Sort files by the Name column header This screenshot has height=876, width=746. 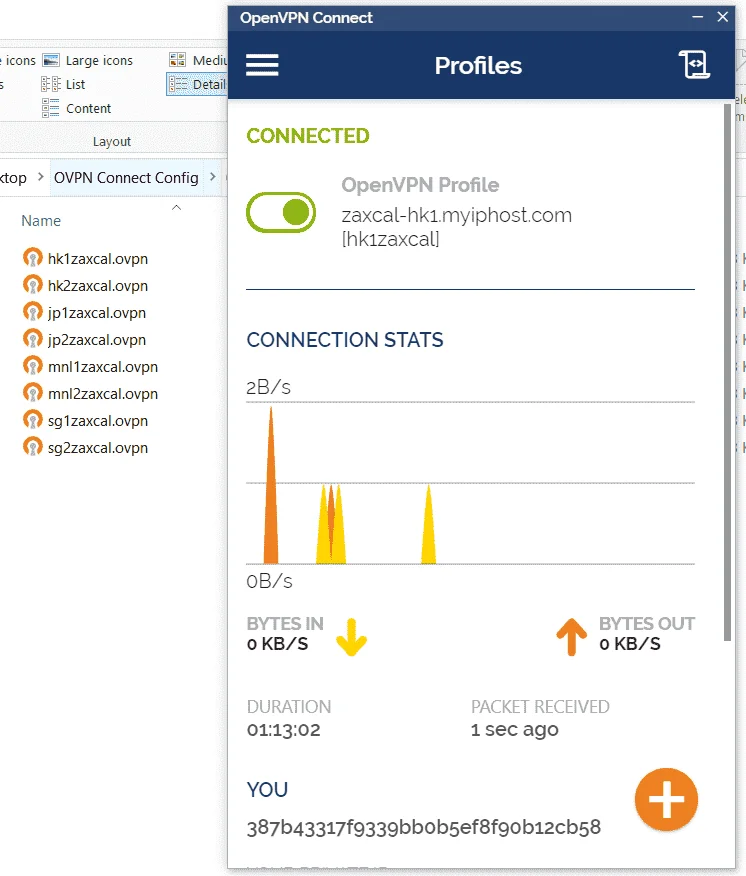tap(41, 221)
